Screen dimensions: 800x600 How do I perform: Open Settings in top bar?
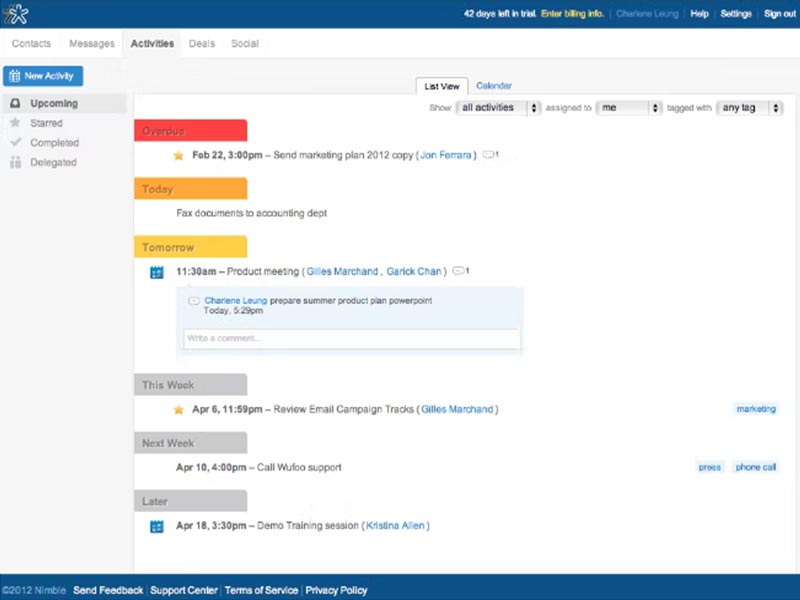[736, 14]
